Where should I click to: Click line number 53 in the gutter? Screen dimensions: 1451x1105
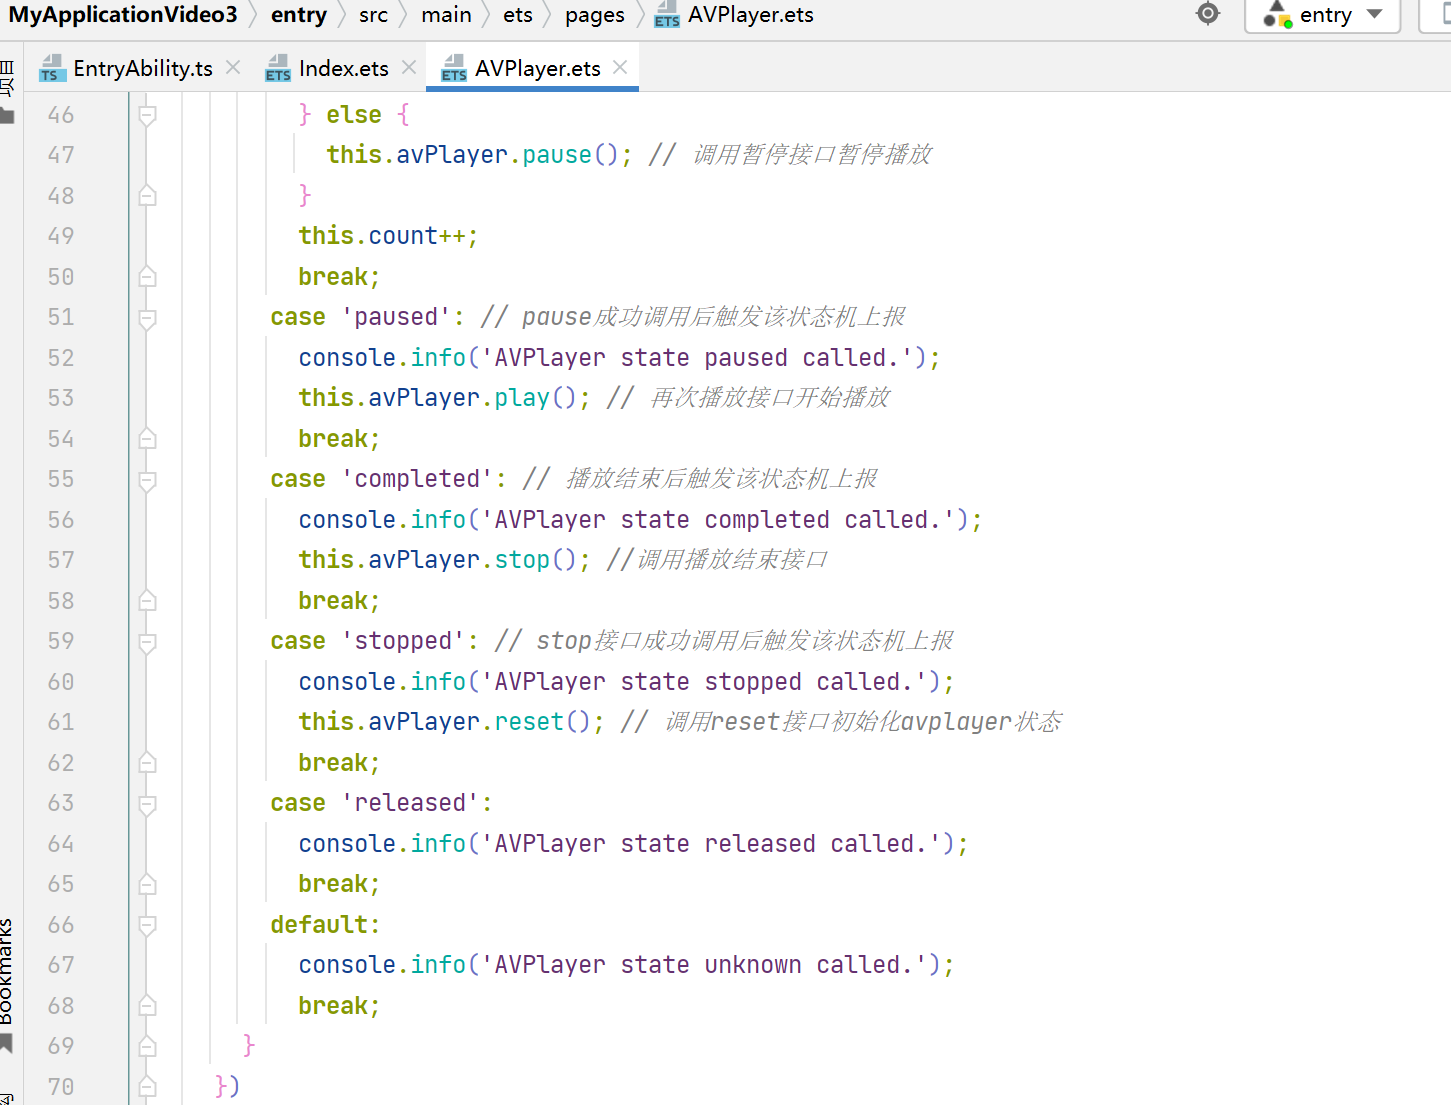pos(61,398)
